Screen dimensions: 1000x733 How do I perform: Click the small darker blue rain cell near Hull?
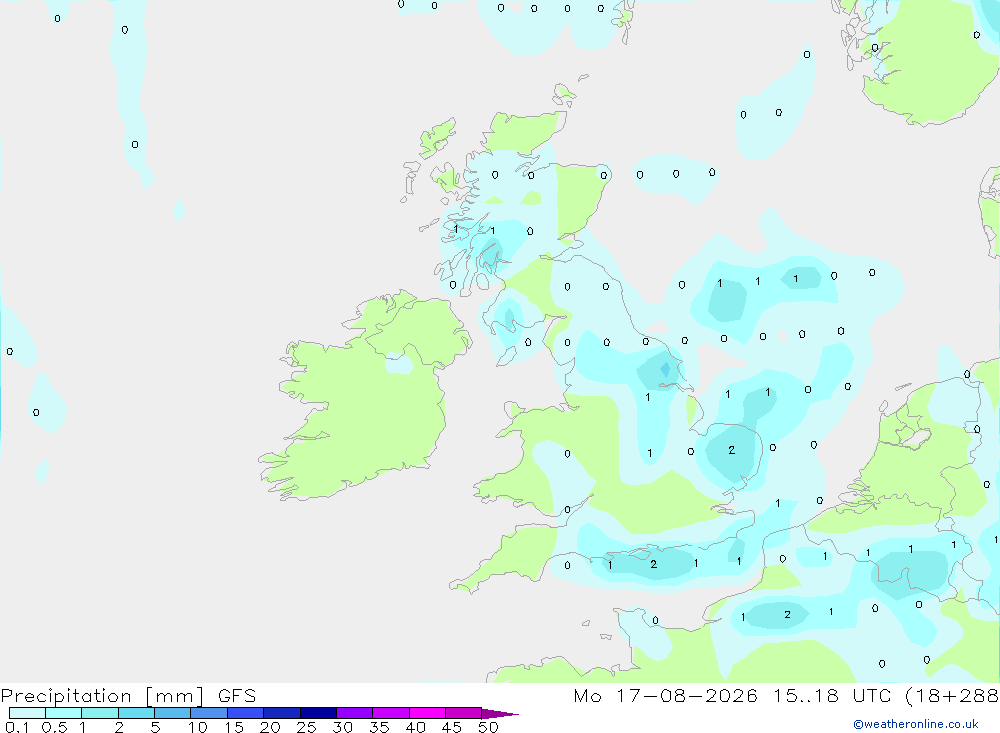click(x=665, y=369)
